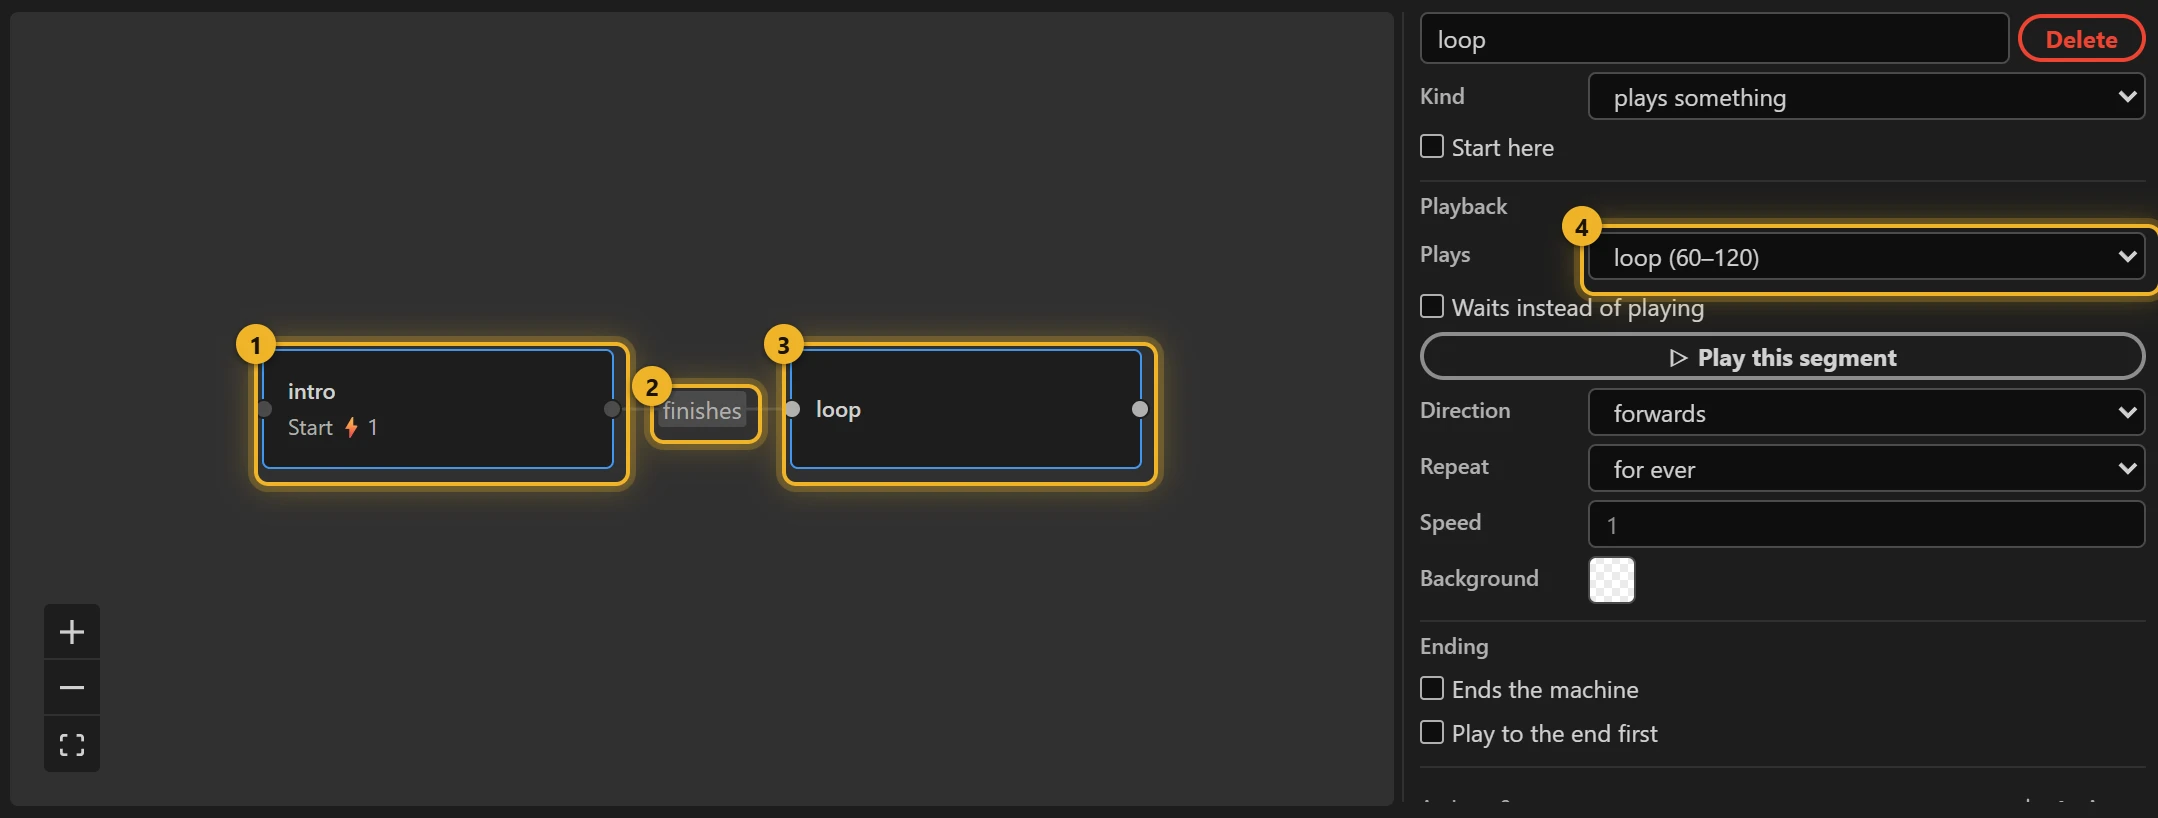Image resolution: width=2158 pixels, height=818 pixels.
Task: Open the Direction dropdown
Action: 1866,412
